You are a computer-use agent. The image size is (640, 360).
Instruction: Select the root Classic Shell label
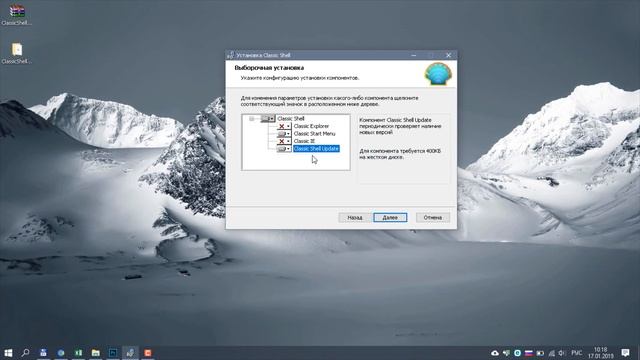point(291,118)
